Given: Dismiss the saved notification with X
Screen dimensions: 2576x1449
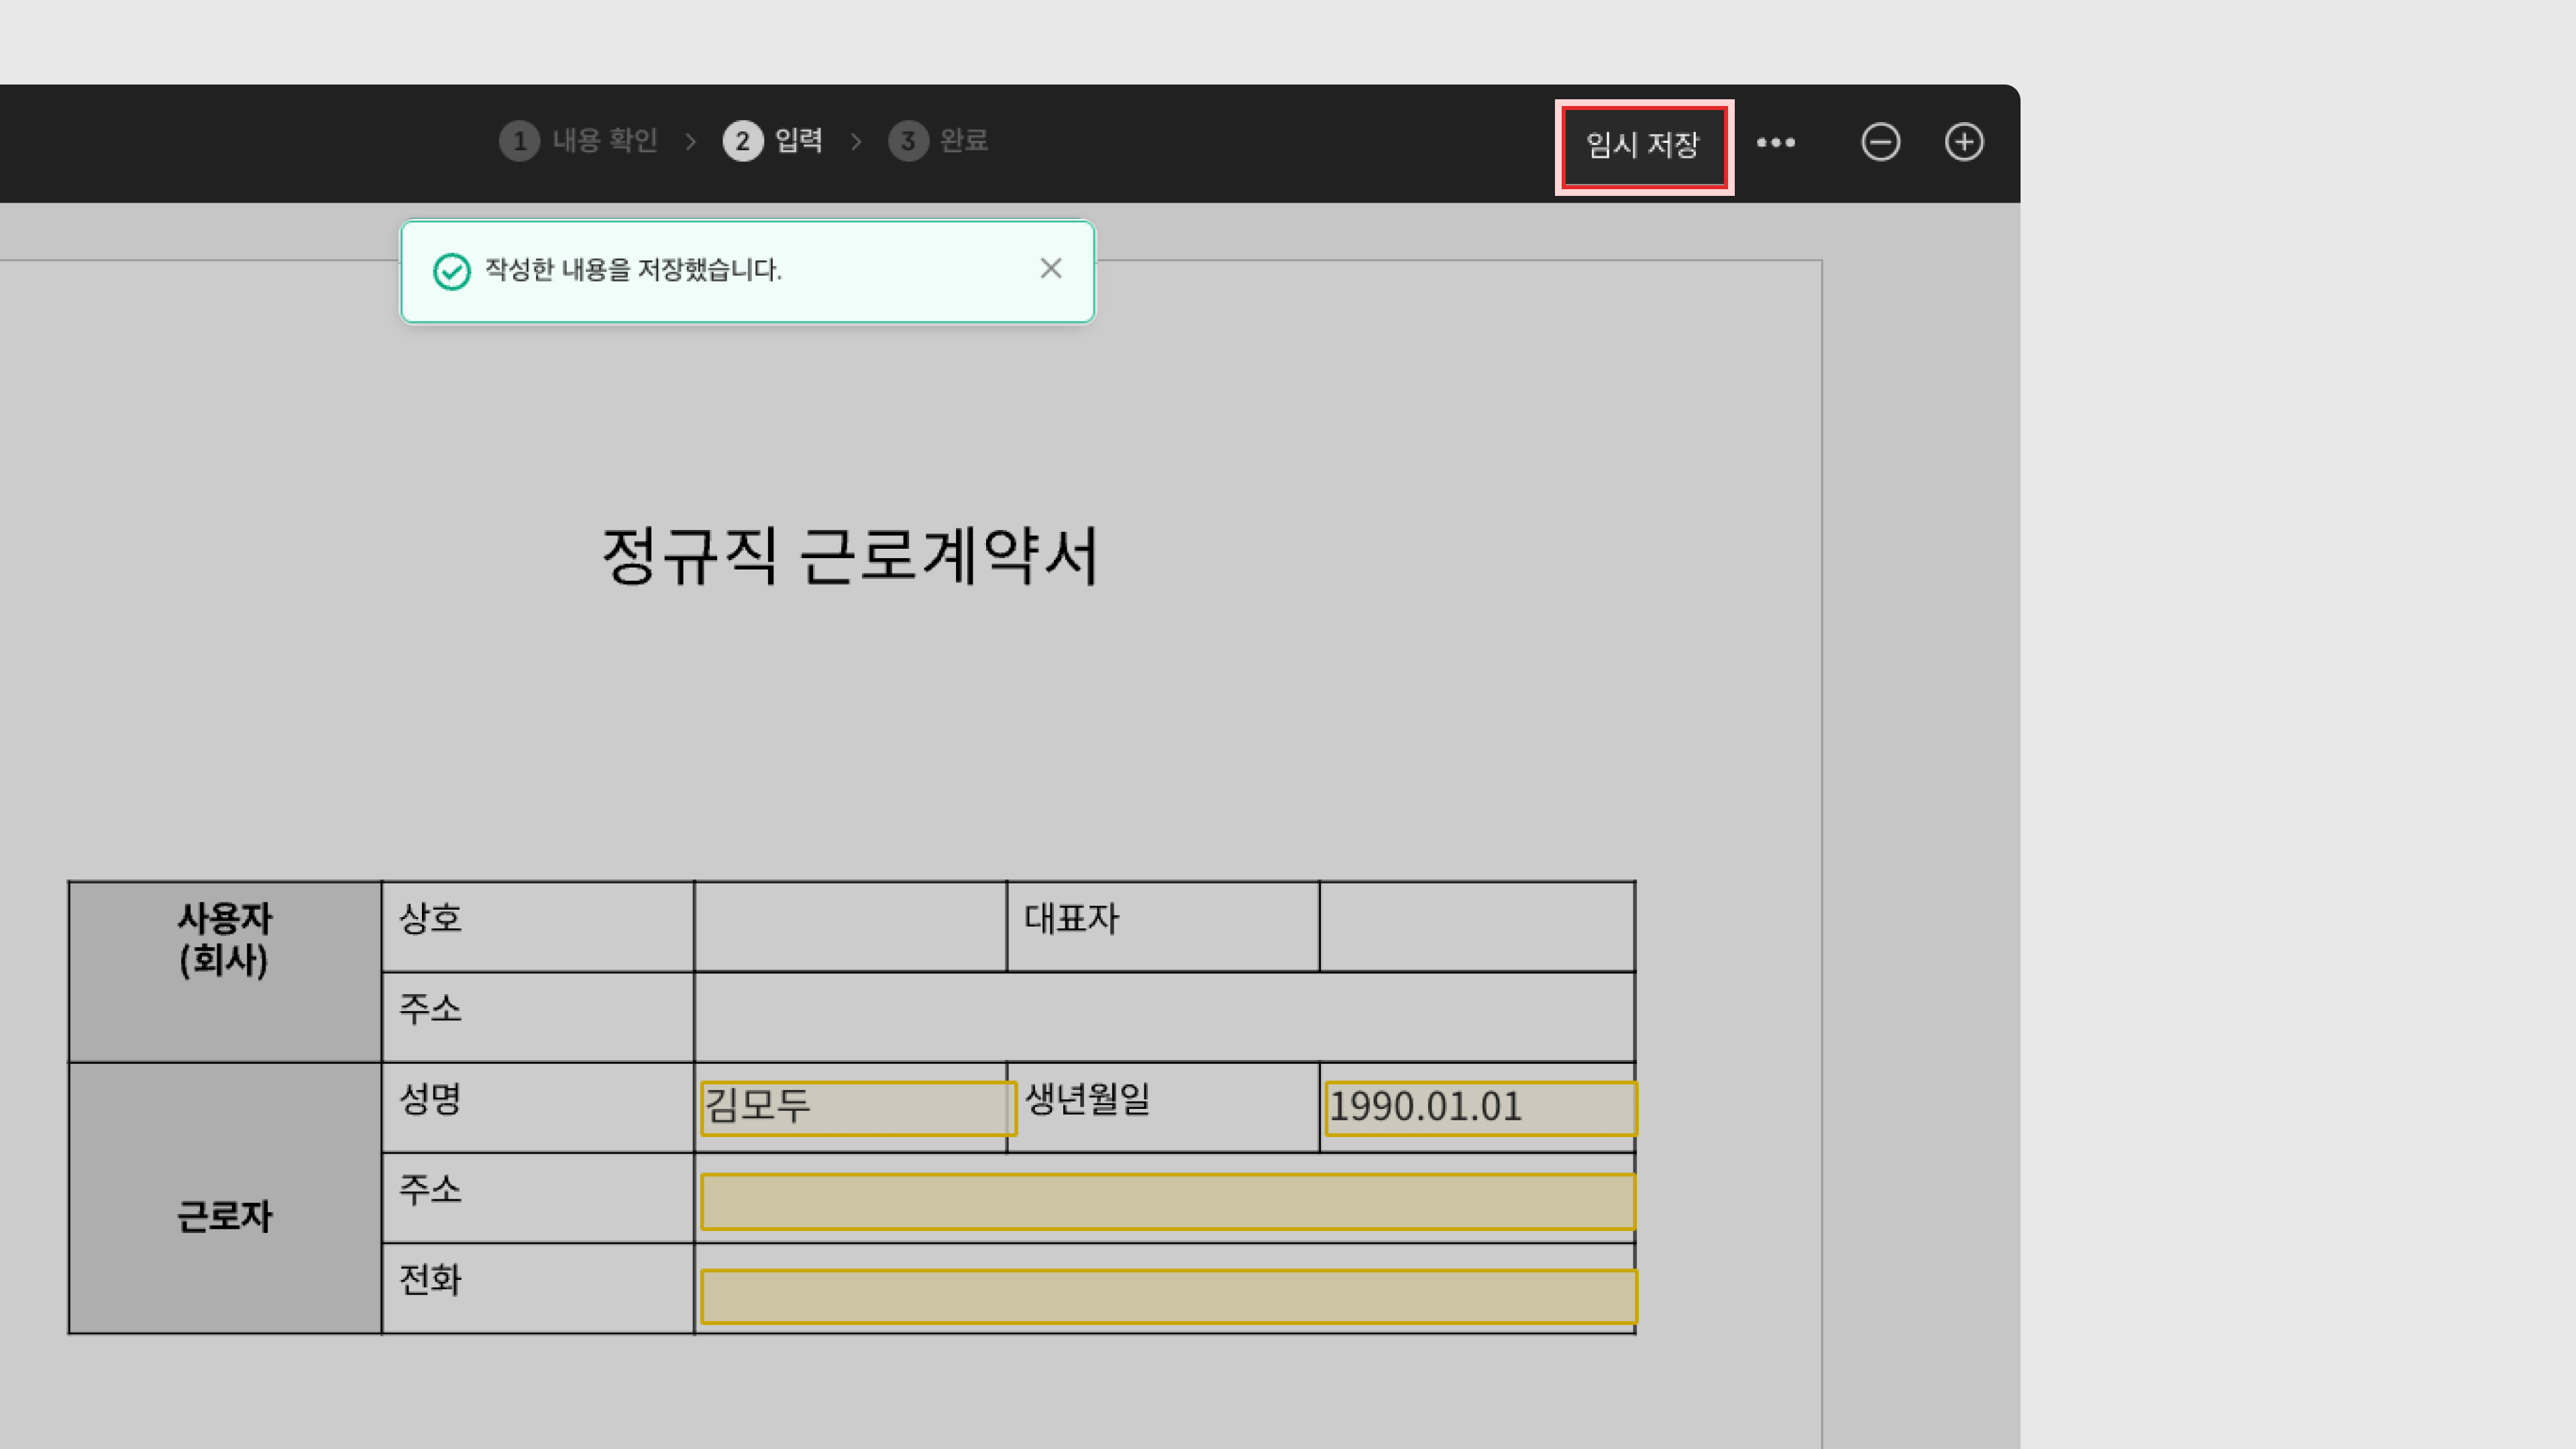Looking at the screenshot, I should coord(1050,268).
